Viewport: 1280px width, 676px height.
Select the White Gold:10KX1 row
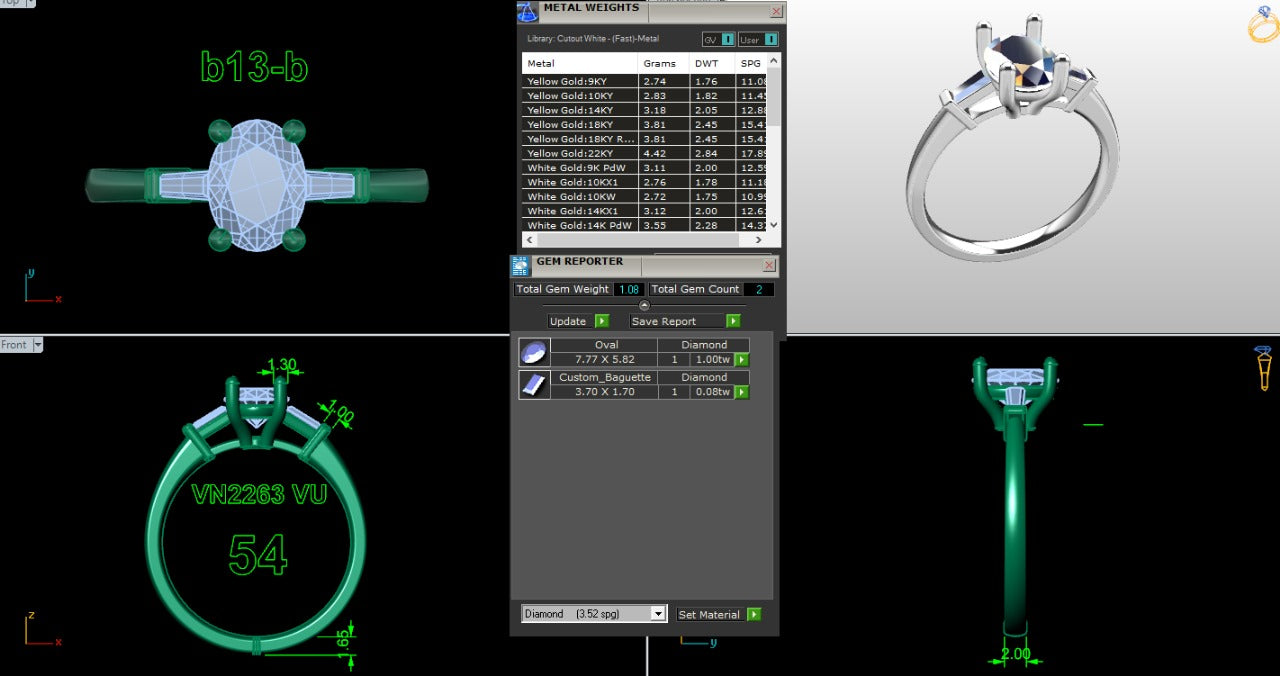pos(645,182)
